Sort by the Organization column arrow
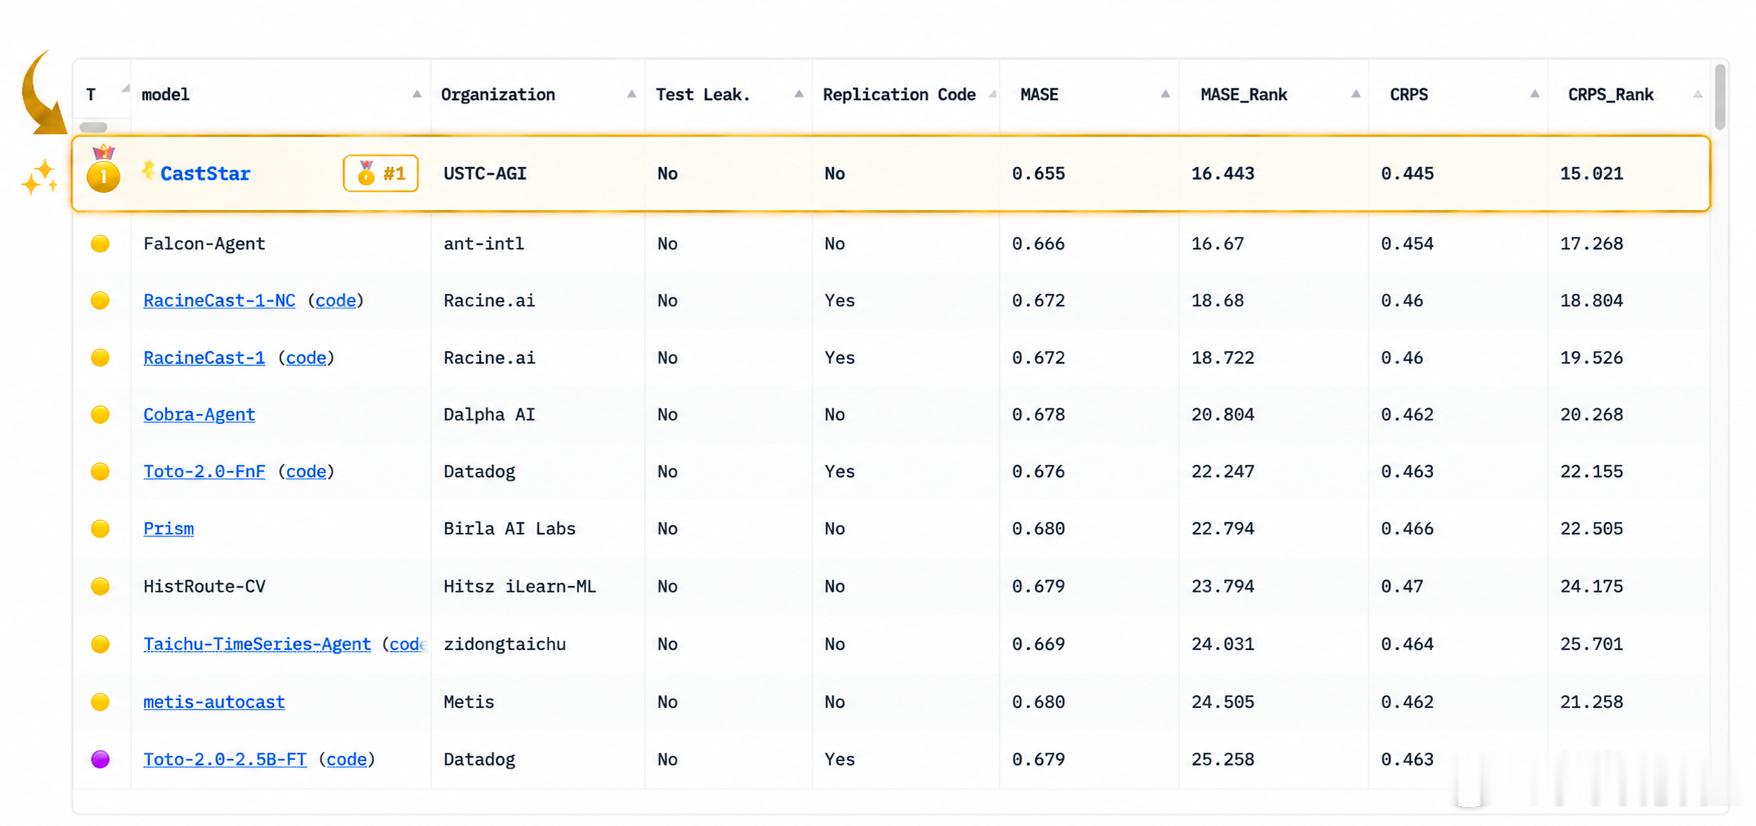1756x826 pixels. pos(631,94)
